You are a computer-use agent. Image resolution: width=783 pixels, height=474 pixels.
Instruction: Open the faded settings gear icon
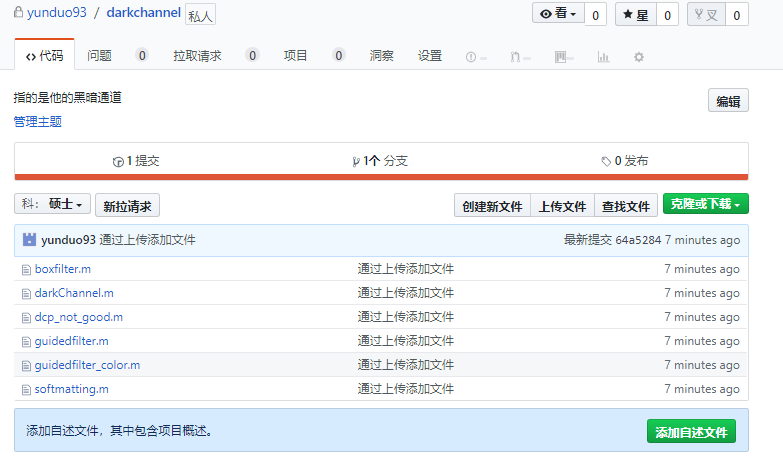click(x=639, y=57)
